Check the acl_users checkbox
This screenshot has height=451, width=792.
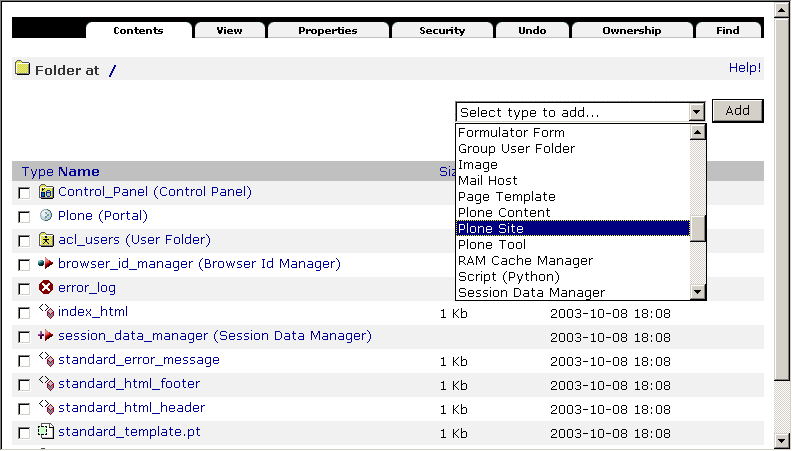(24, 241)
